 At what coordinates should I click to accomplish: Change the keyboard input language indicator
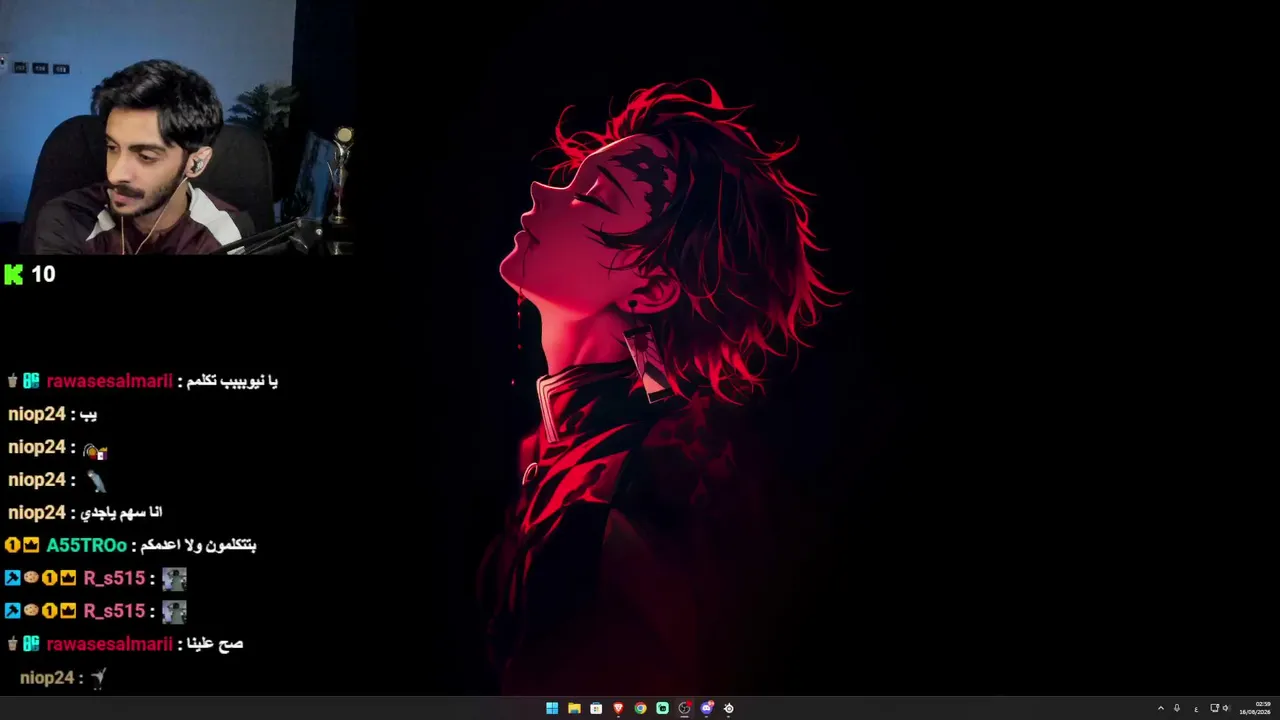tap(1196, 709)
